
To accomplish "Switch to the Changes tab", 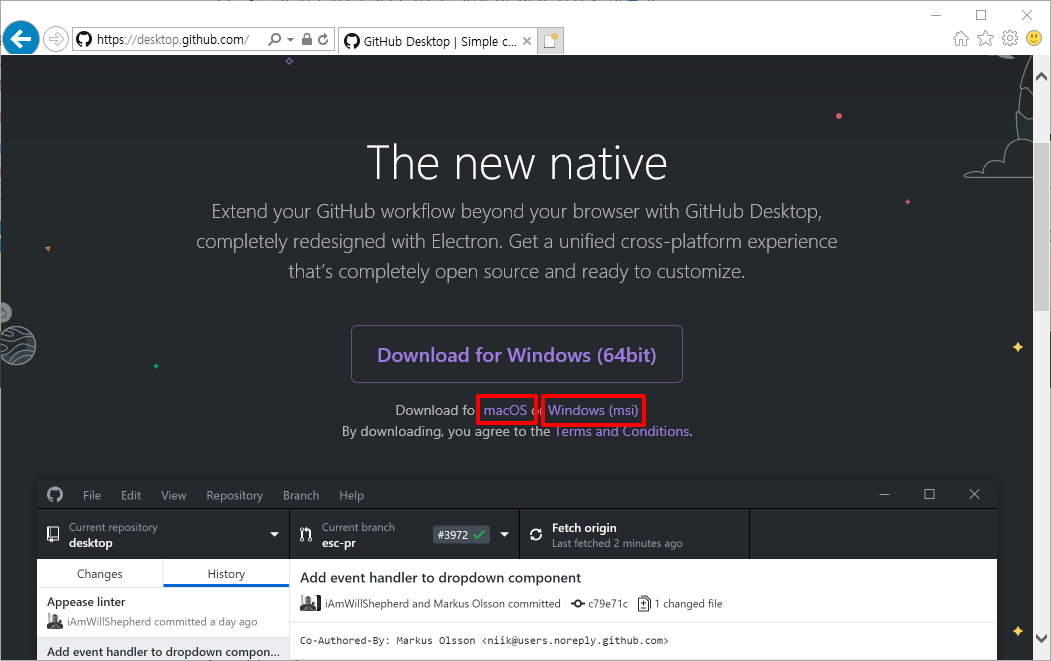I will point(100,574).
